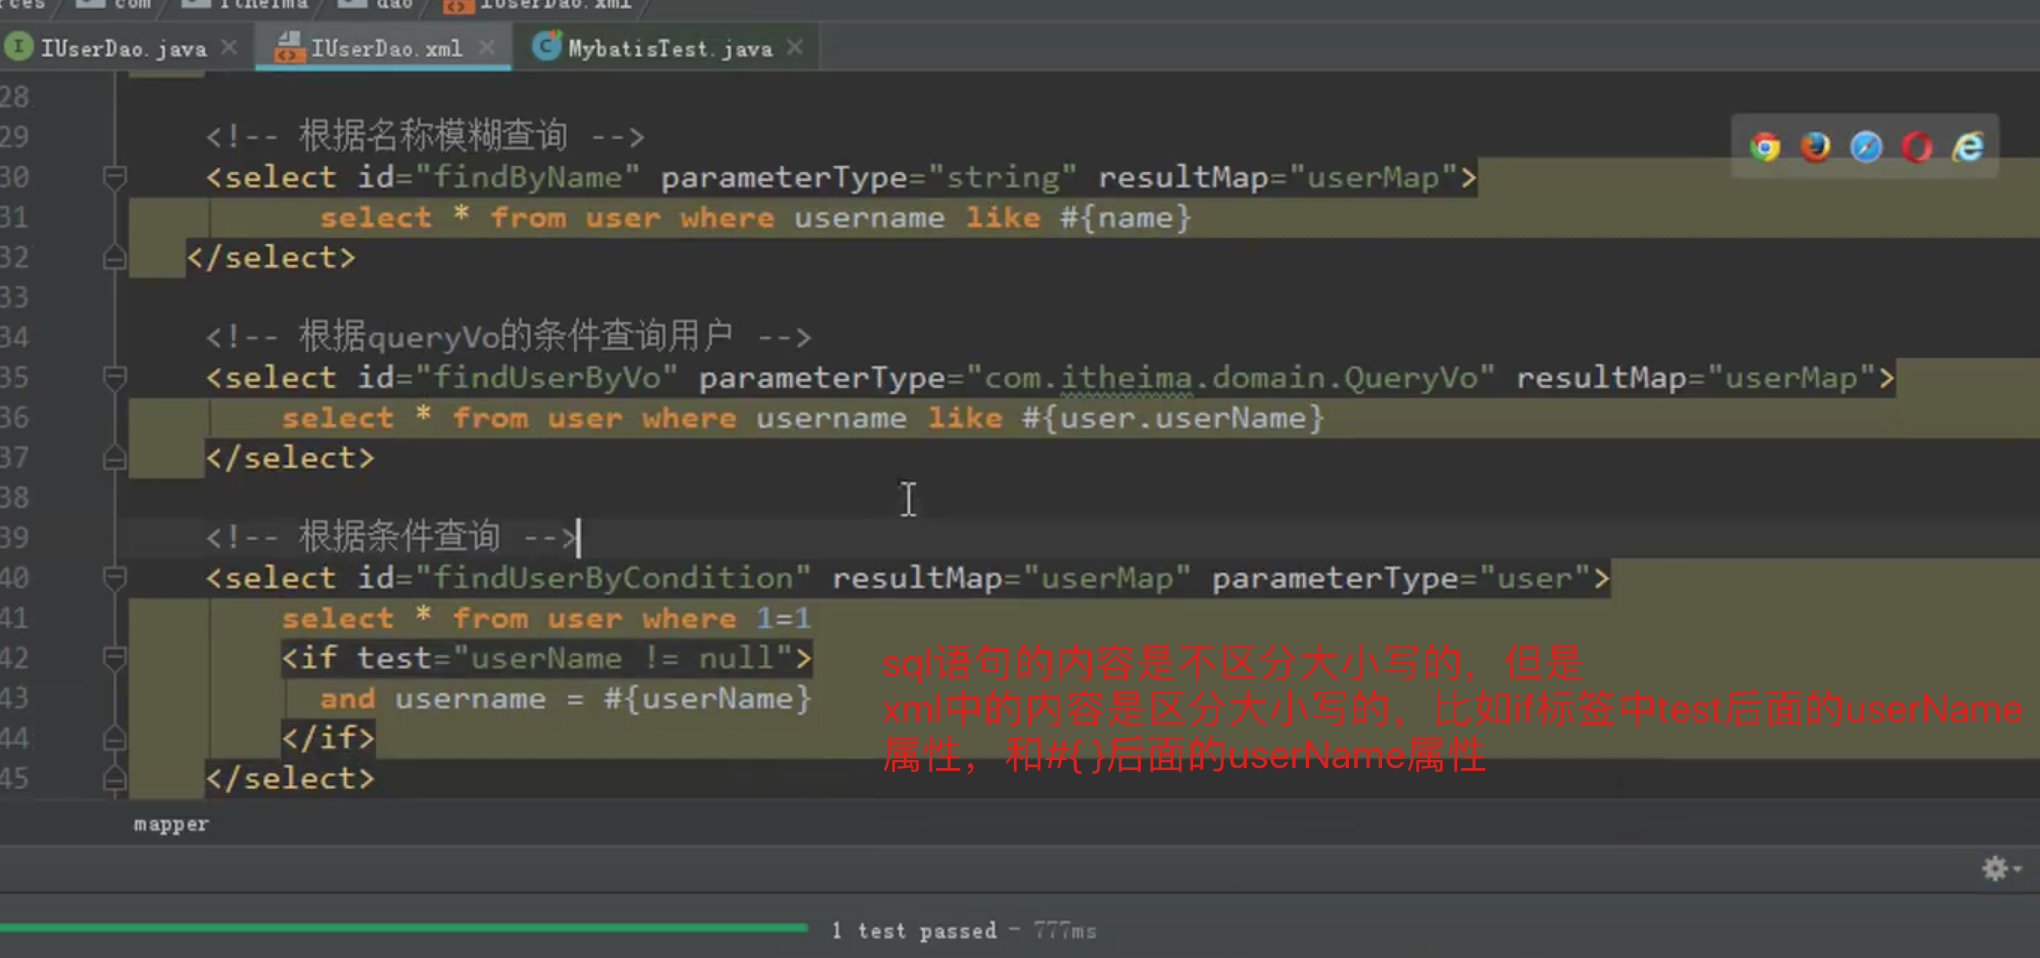
Task: Click the 根据queryVo的条件查询用户 comment
Action: (x=516, y=336)
